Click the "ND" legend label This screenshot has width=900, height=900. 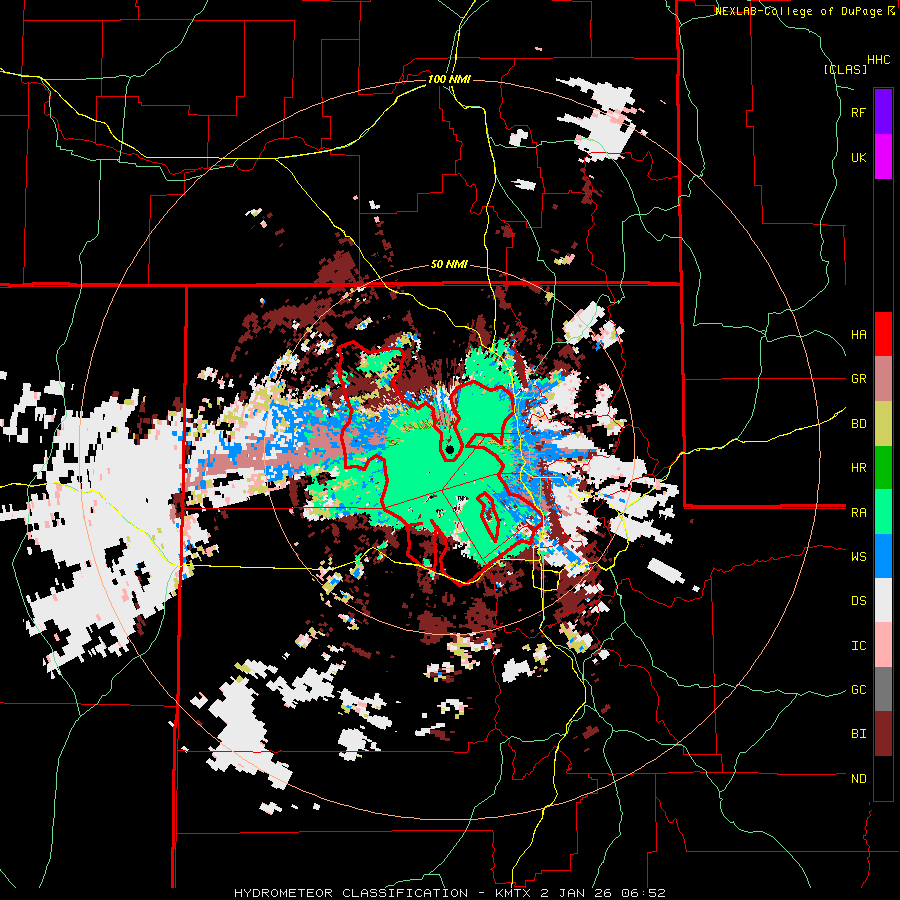(858, 779)
